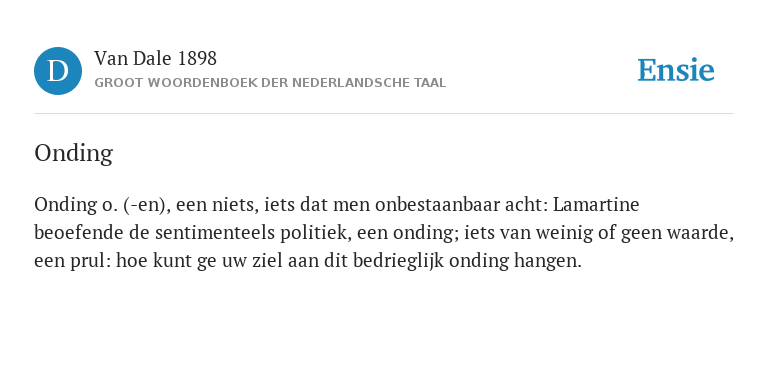Click the first word Onding of the definition paragraph

64,205
